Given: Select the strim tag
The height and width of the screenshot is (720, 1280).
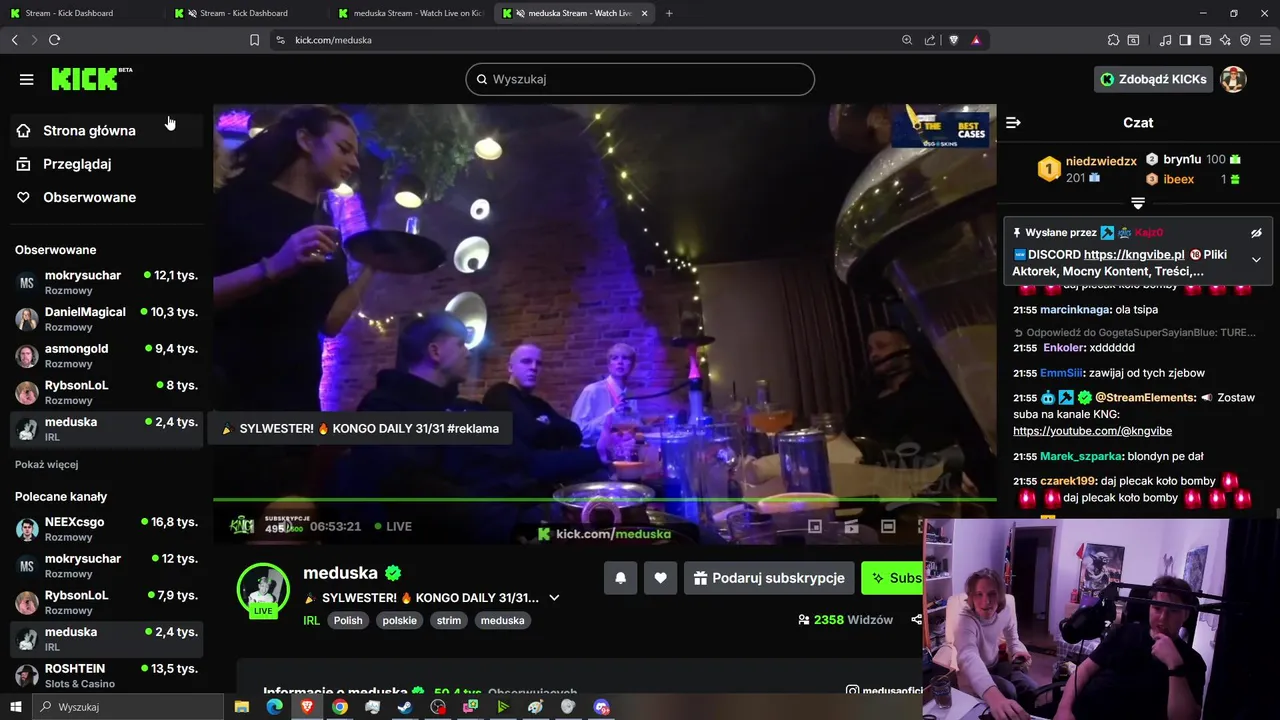Looking at the screenshot, I should click(x=449, y=620).
